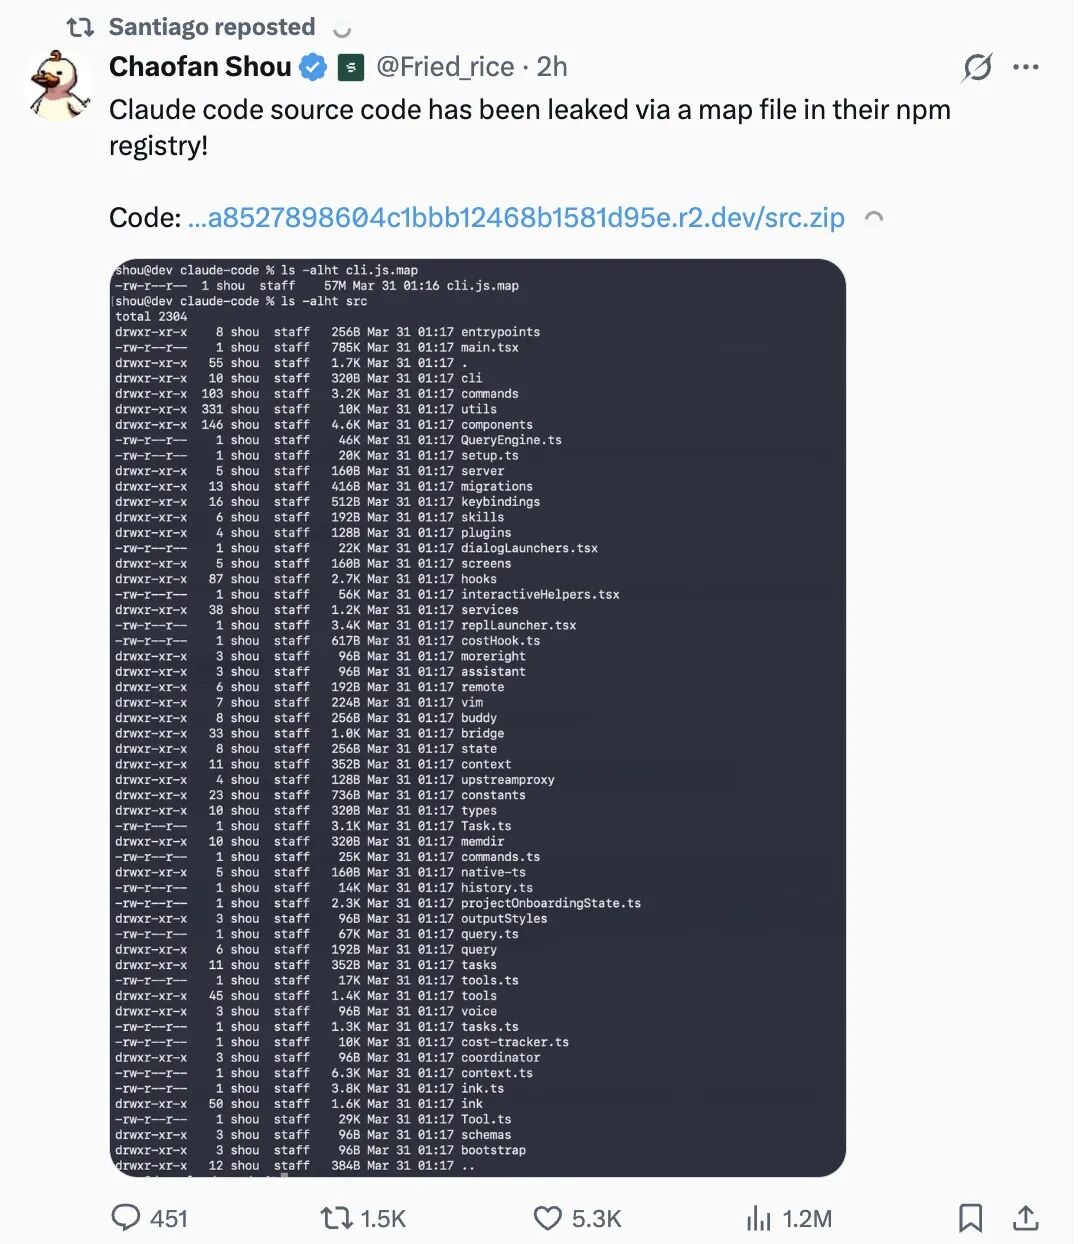Click the Grok slashed-circle icon
Screen dimensions: 1078x1244
click(x=977, y=67)
